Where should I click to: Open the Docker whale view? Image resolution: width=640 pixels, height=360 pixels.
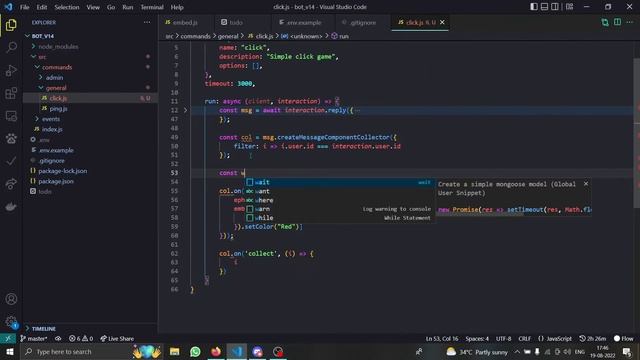point(11,207)
